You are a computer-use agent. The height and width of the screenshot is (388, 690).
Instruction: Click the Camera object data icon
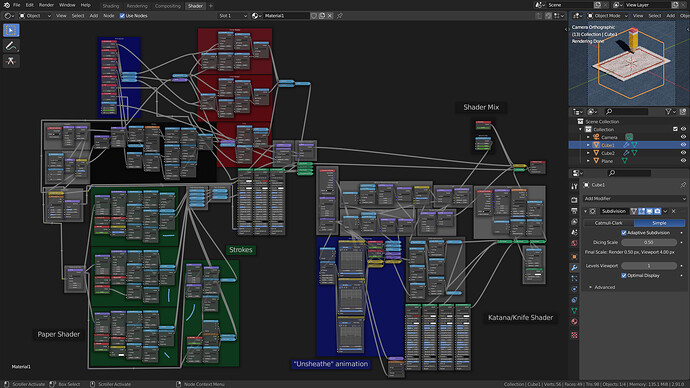629,137
